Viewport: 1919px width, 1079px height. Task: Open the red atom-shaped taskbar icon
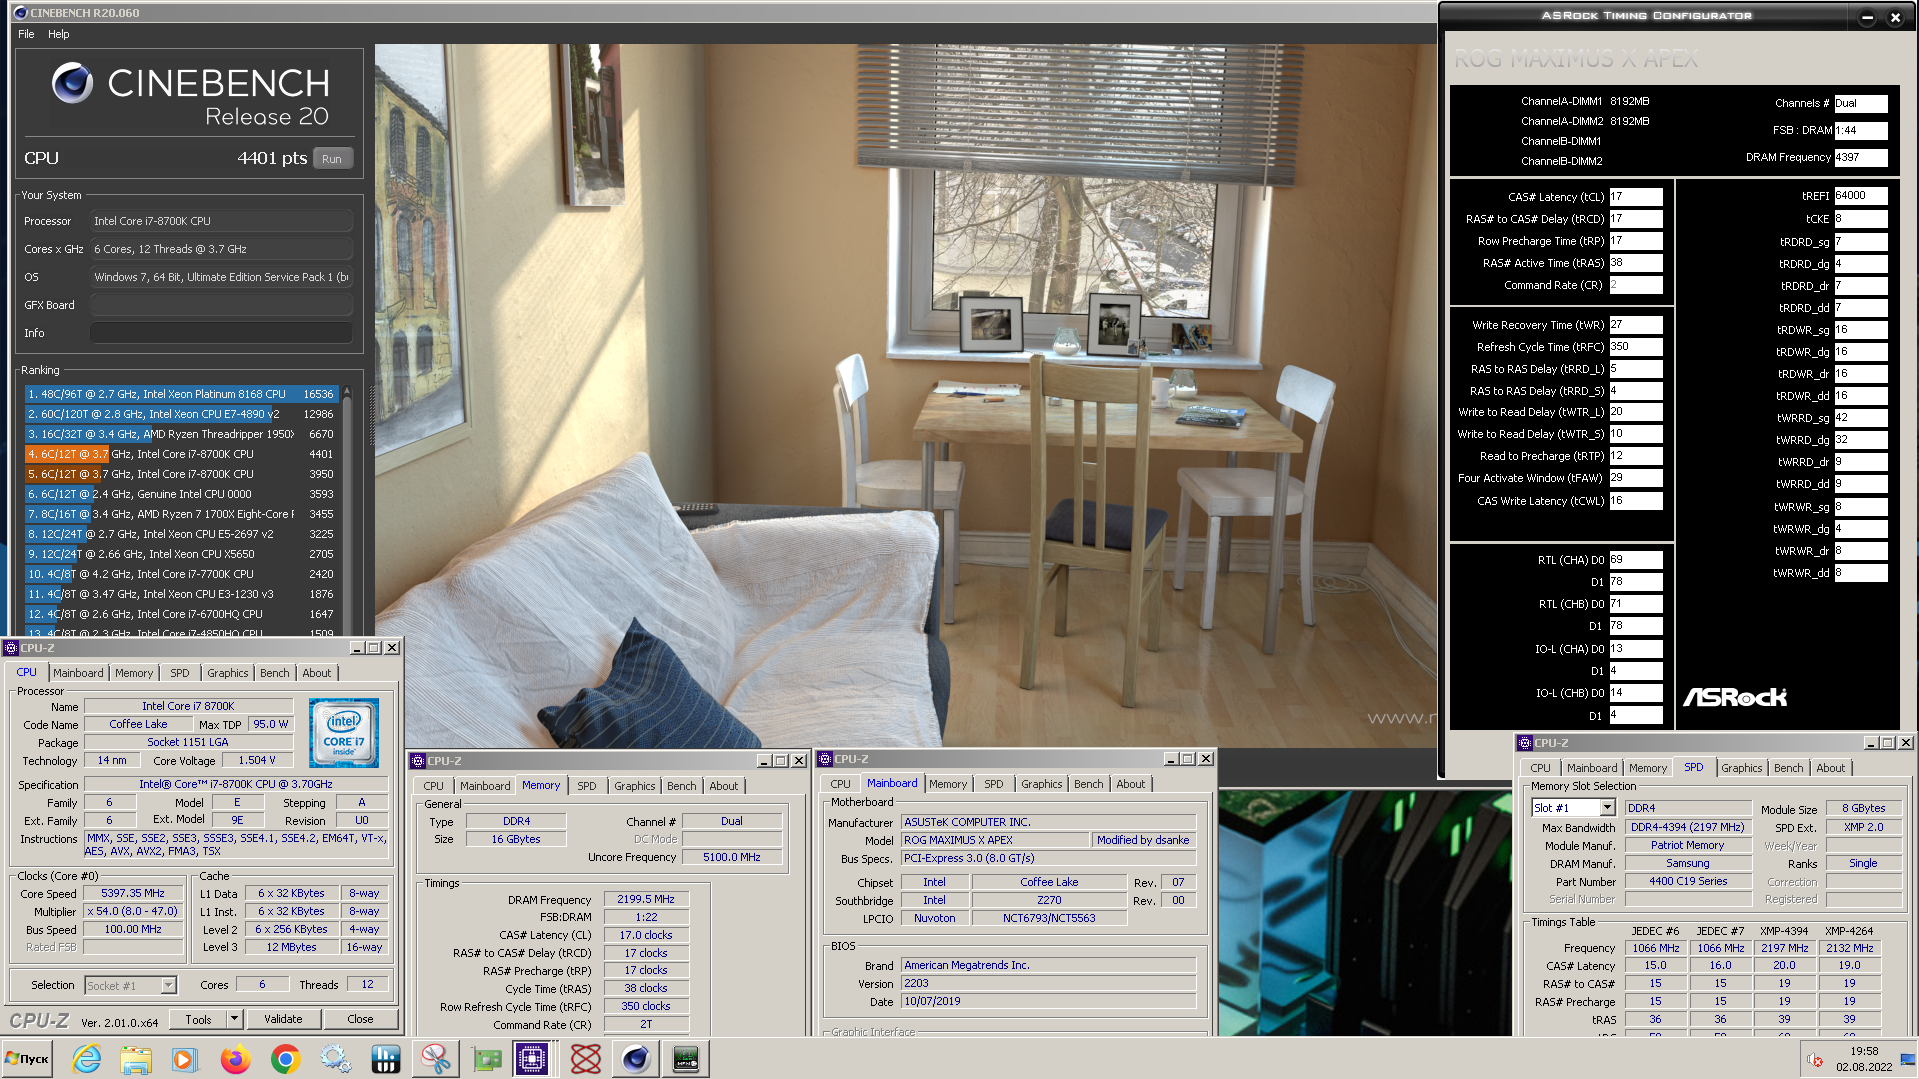point(586,1059)
